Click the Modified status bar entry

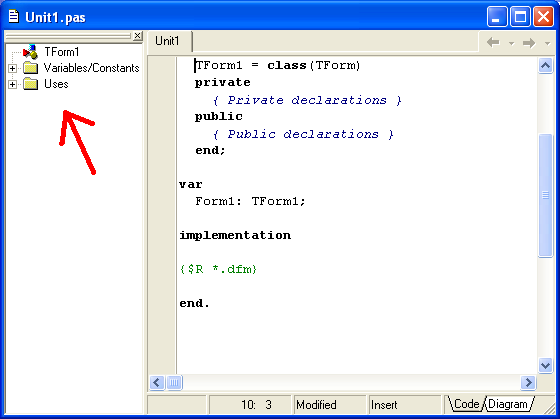(x=330, y=405)
